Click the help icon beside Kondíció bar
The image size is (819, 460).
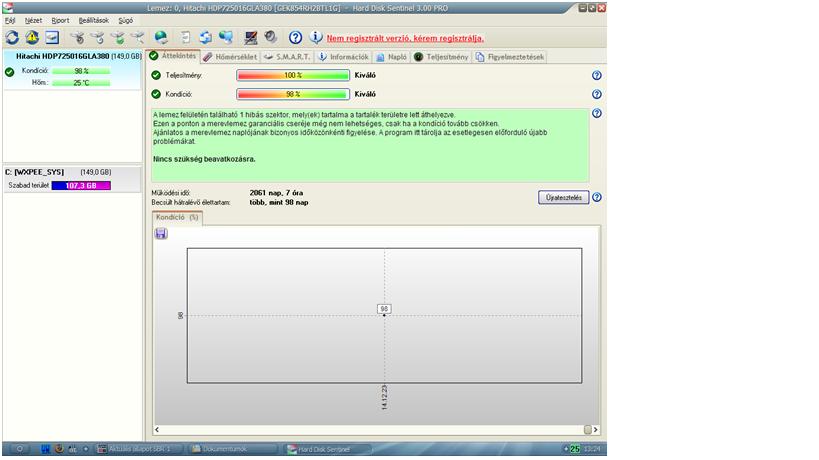[596, 94]
